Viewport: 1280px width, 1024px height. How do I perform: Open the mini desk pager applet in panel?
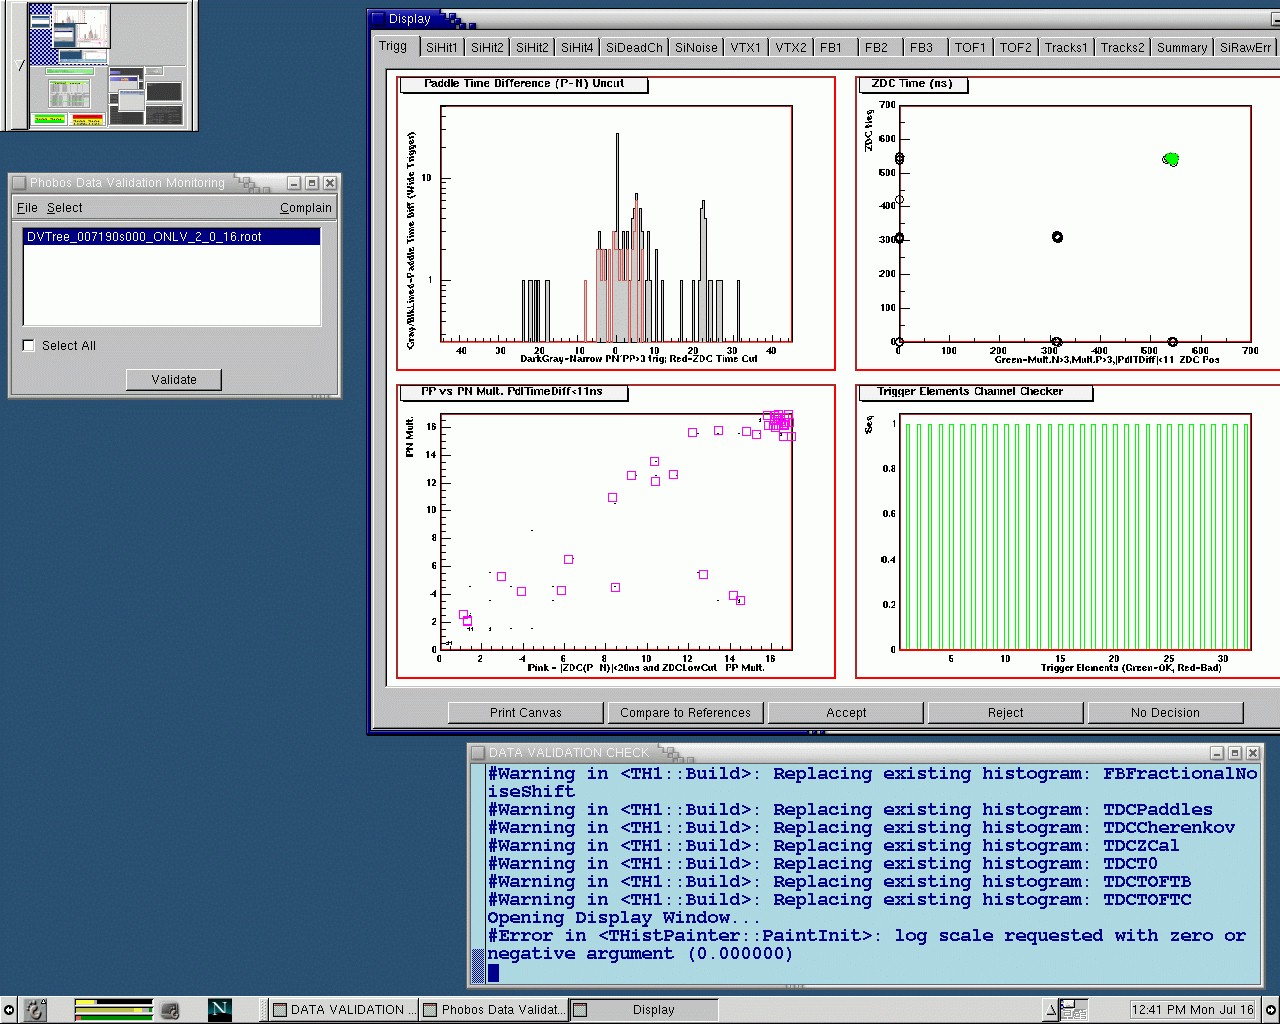click(1074, 1010)
